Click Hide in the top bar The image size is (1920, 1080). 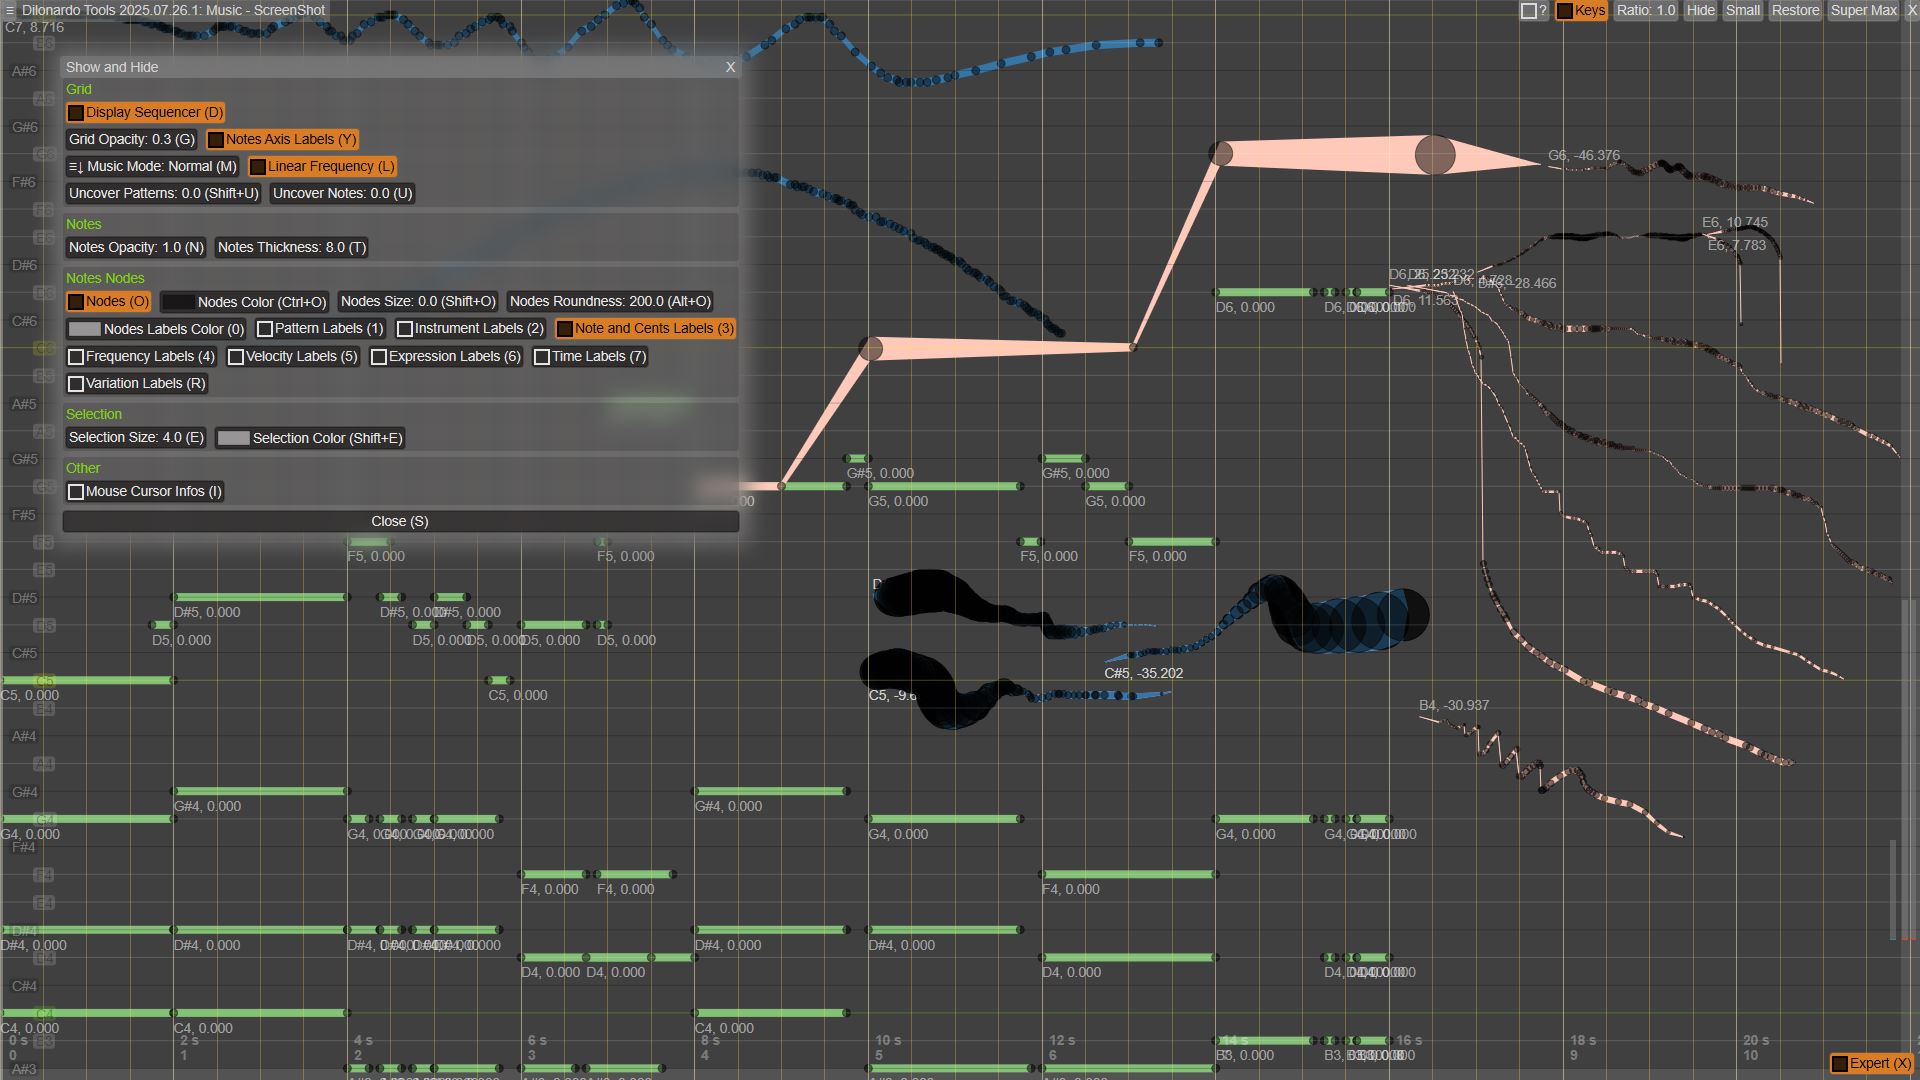1700,11
